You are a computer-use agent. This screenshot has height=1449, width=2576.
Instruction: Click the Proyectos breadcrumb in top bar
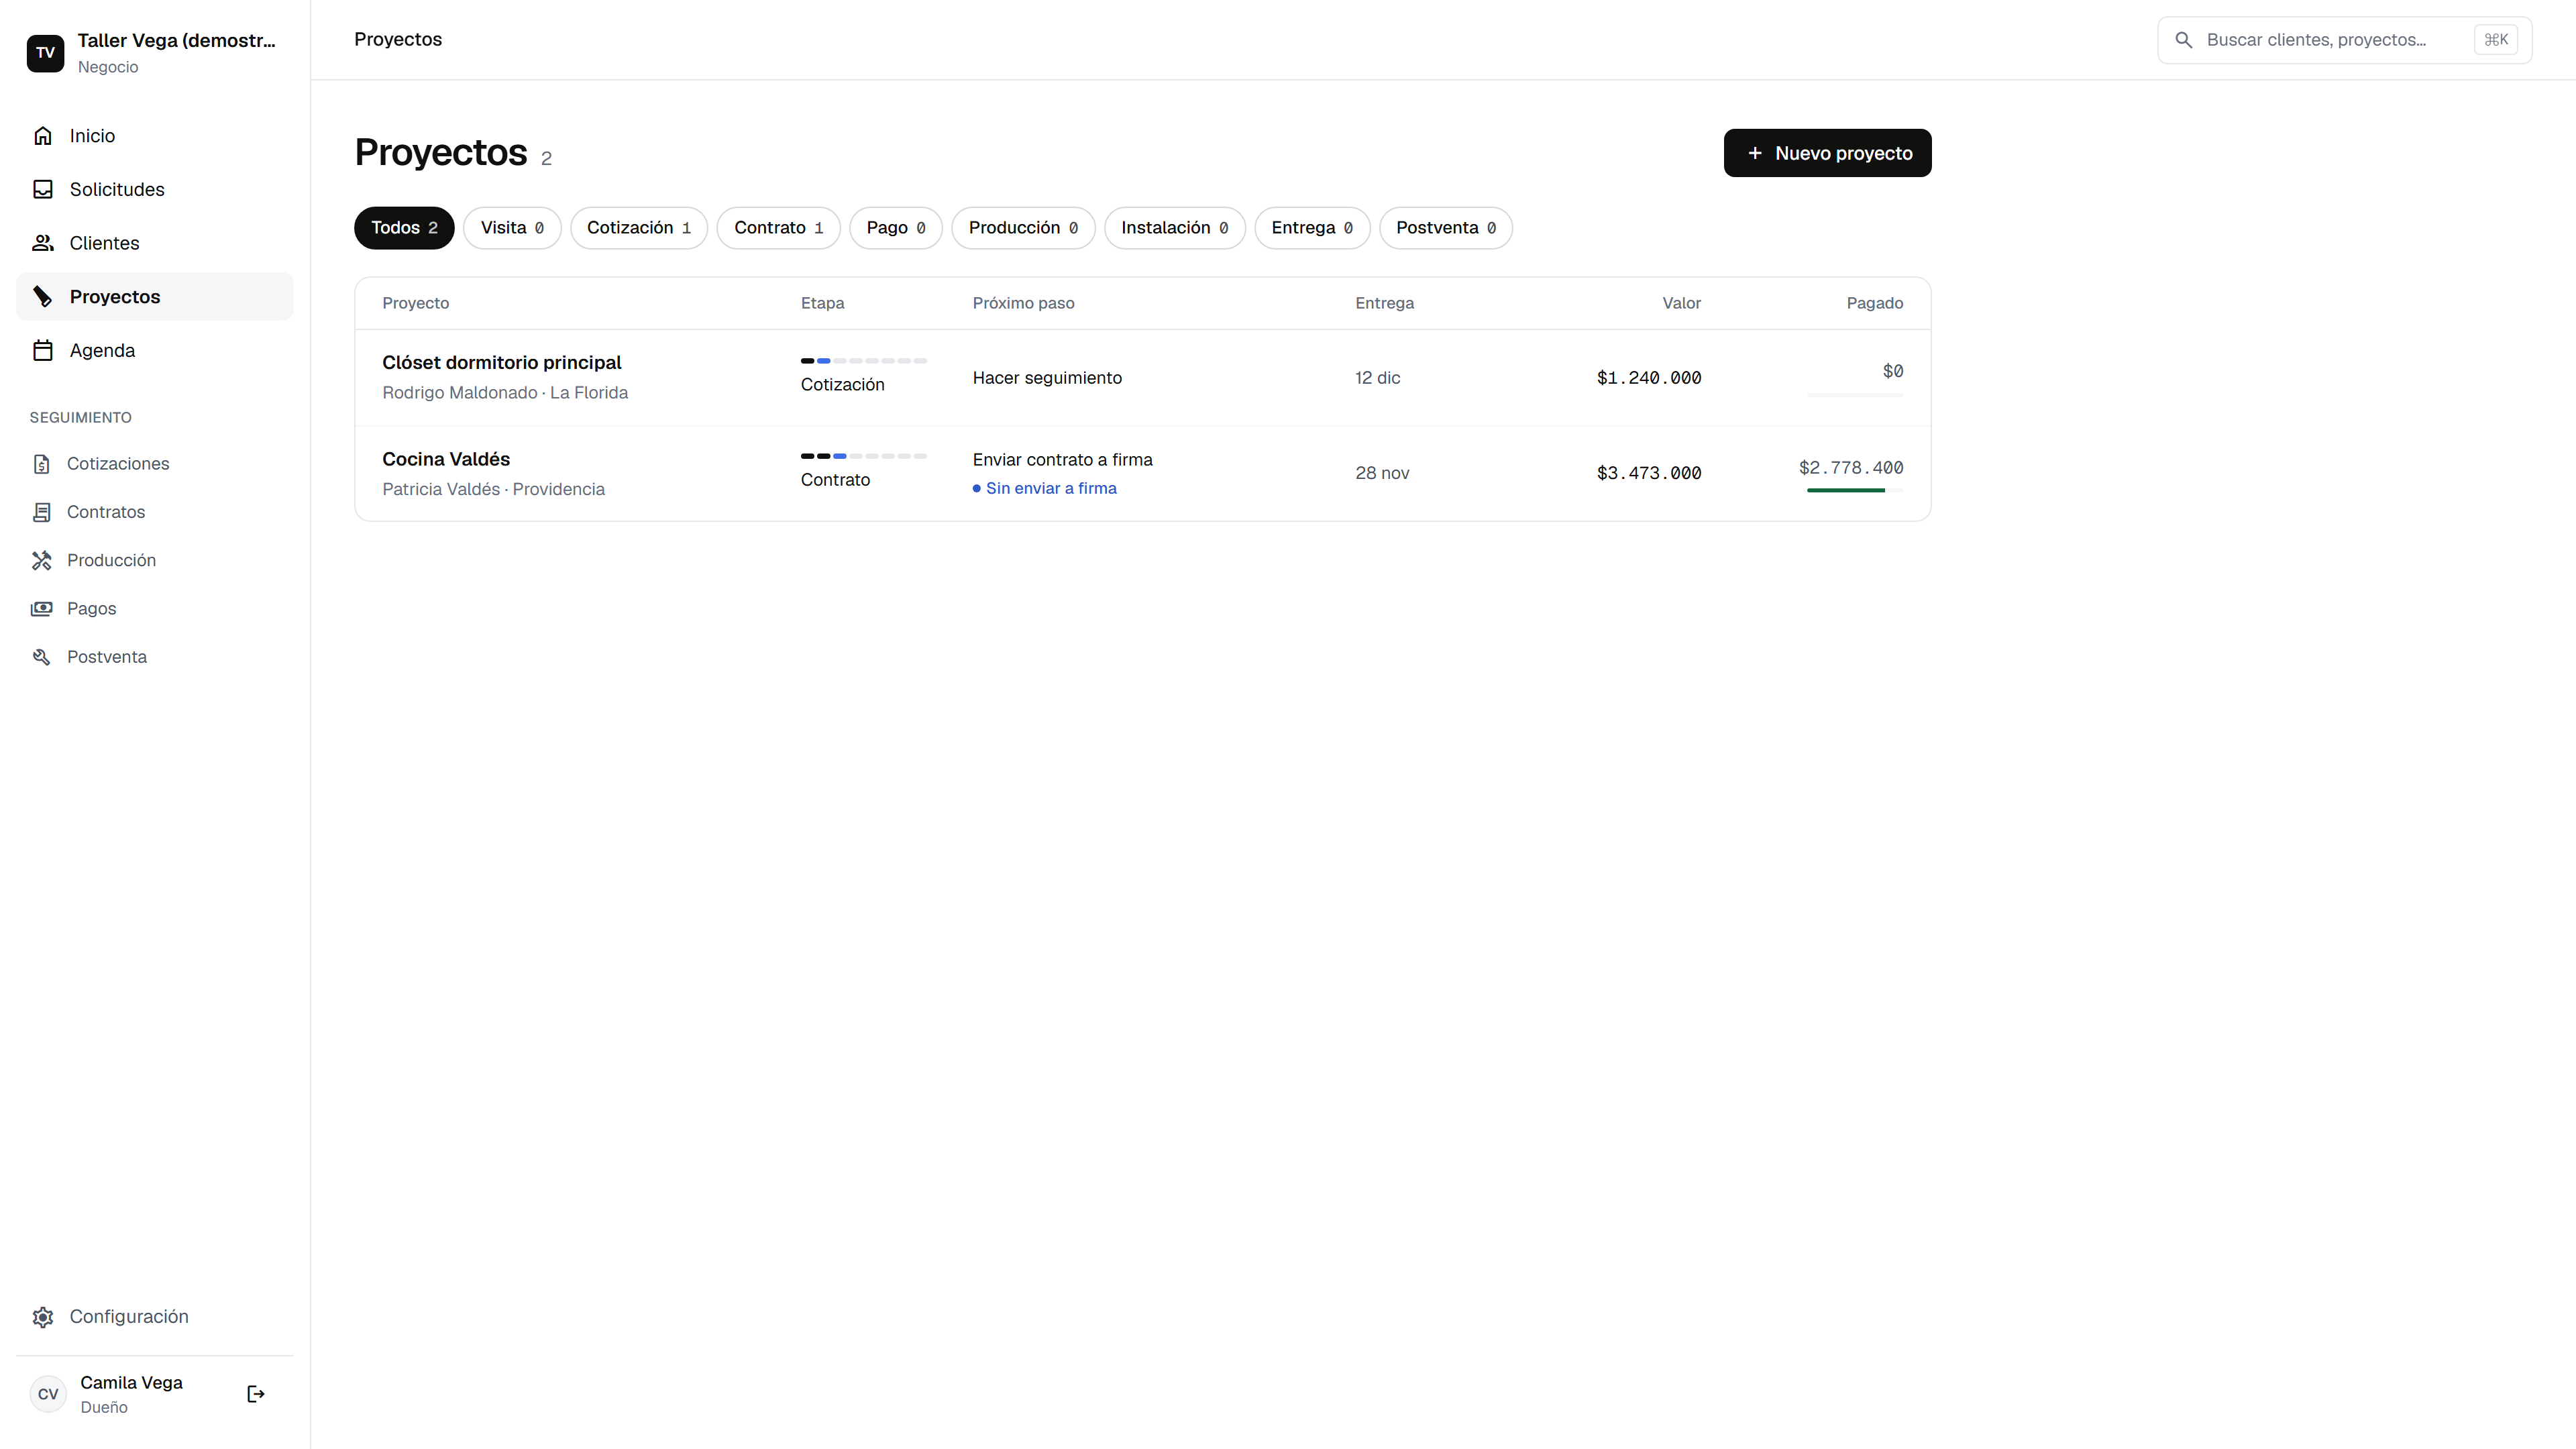pos(398,39)
